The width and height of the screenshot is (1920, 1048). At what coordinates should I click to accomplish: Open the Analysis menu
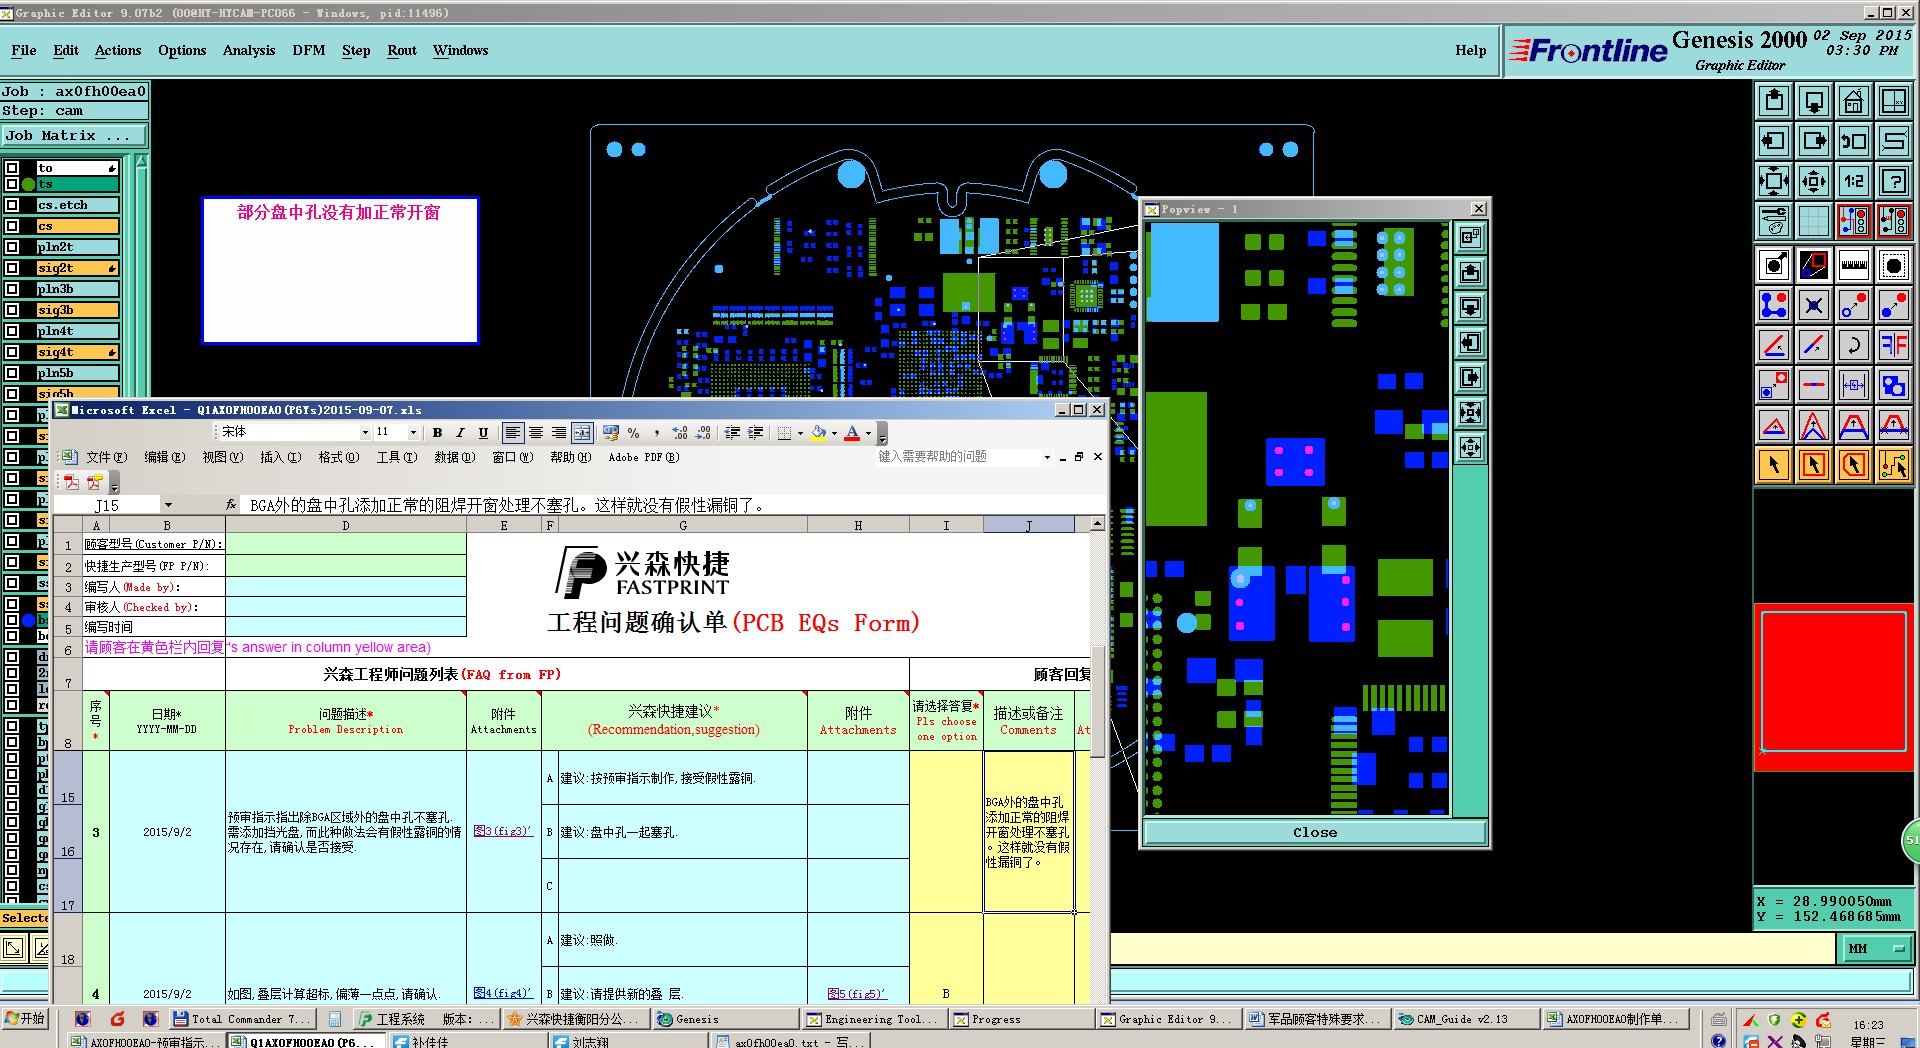tap(249, 50)
